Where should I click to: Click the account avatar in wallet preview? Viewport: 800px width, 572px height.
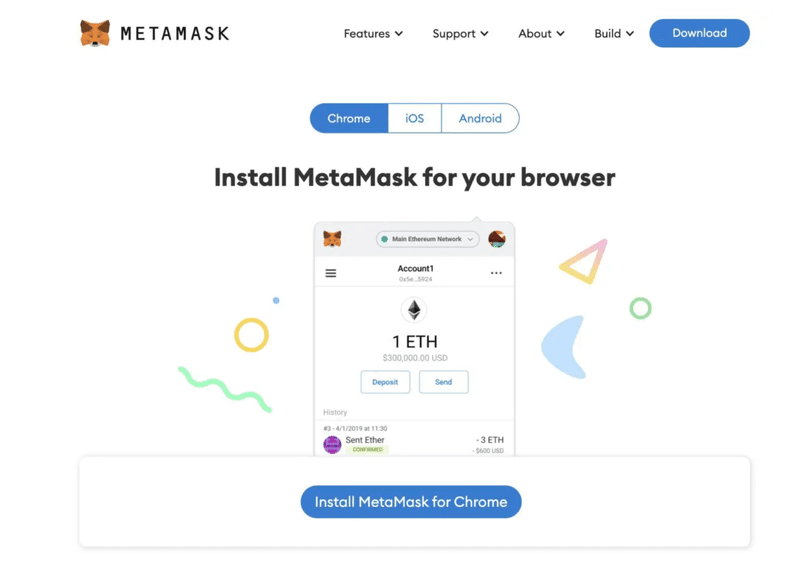[x=497, y=239]
